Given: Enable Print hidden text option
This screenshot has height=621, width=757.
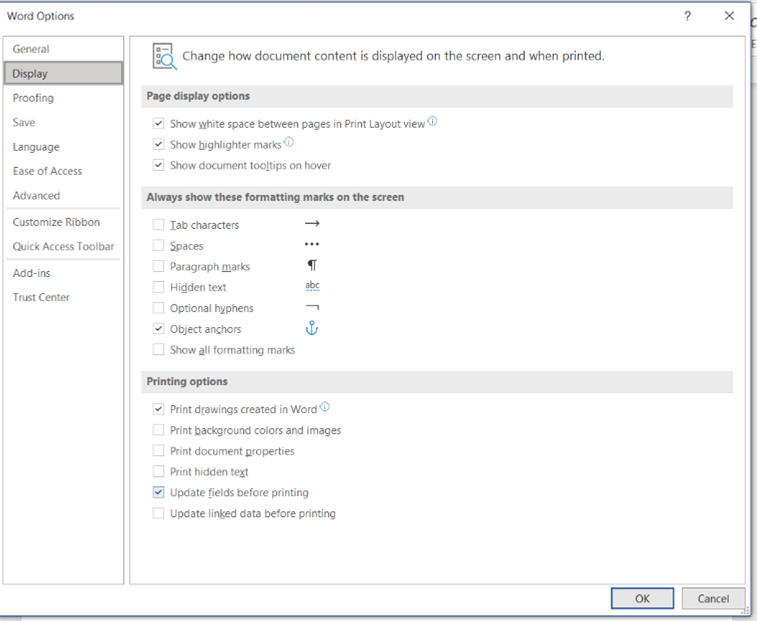Looking at the screenshot, I should (x=158, y=471).
